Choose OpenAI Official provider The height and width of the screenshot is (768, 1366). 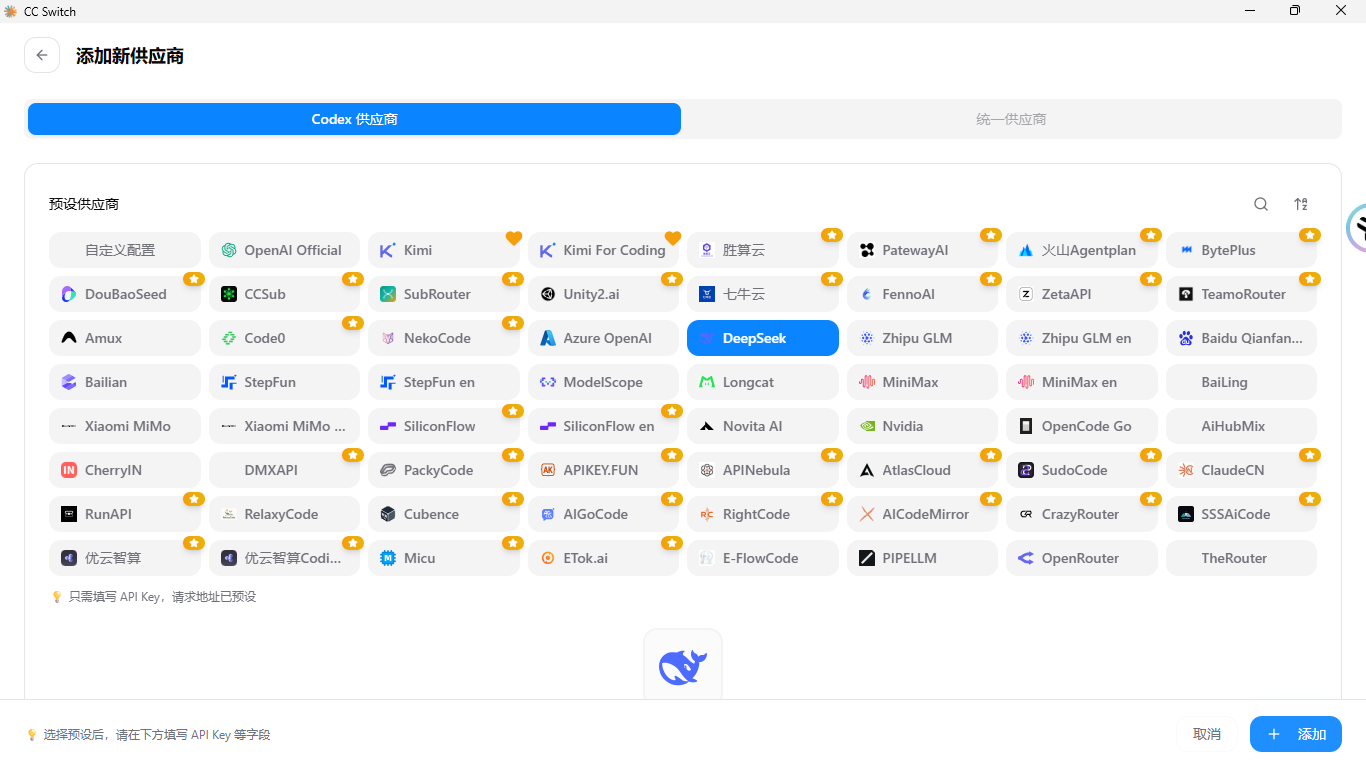(x=284, y=250)
